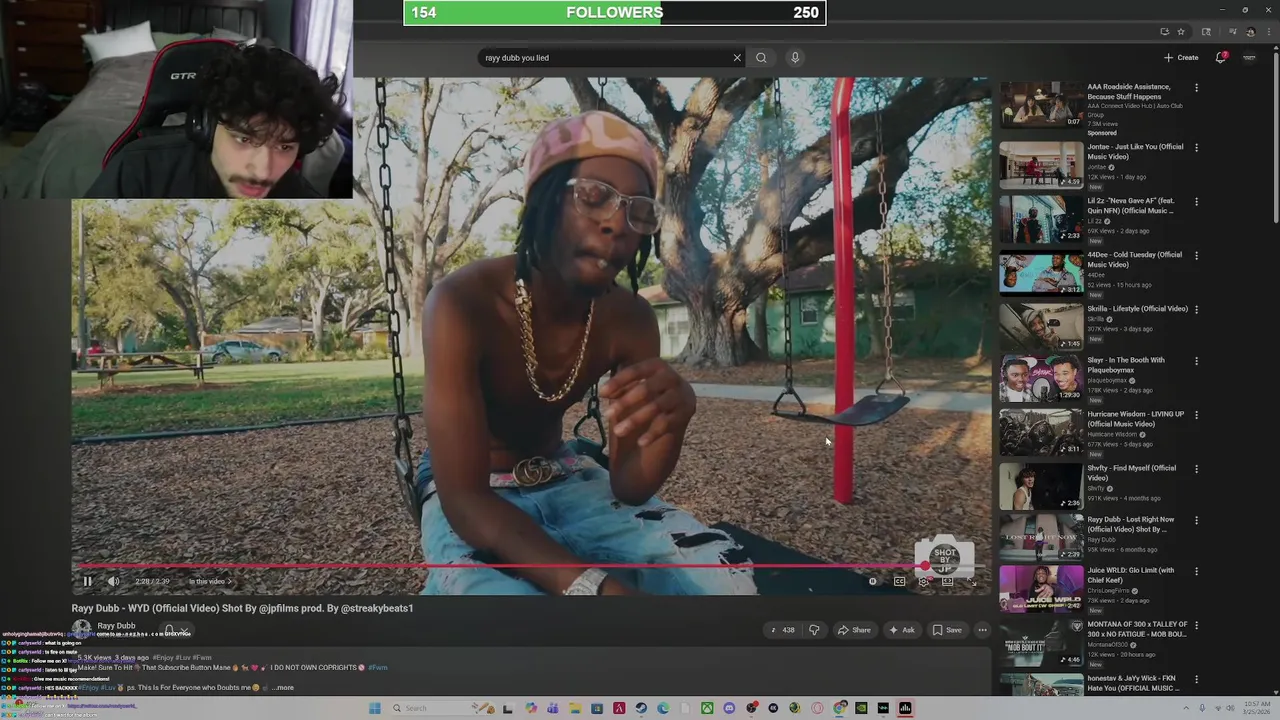1280x720 pixels.
Task: Open Chrome's three-dot menu
Action: tap(1269, 32)
